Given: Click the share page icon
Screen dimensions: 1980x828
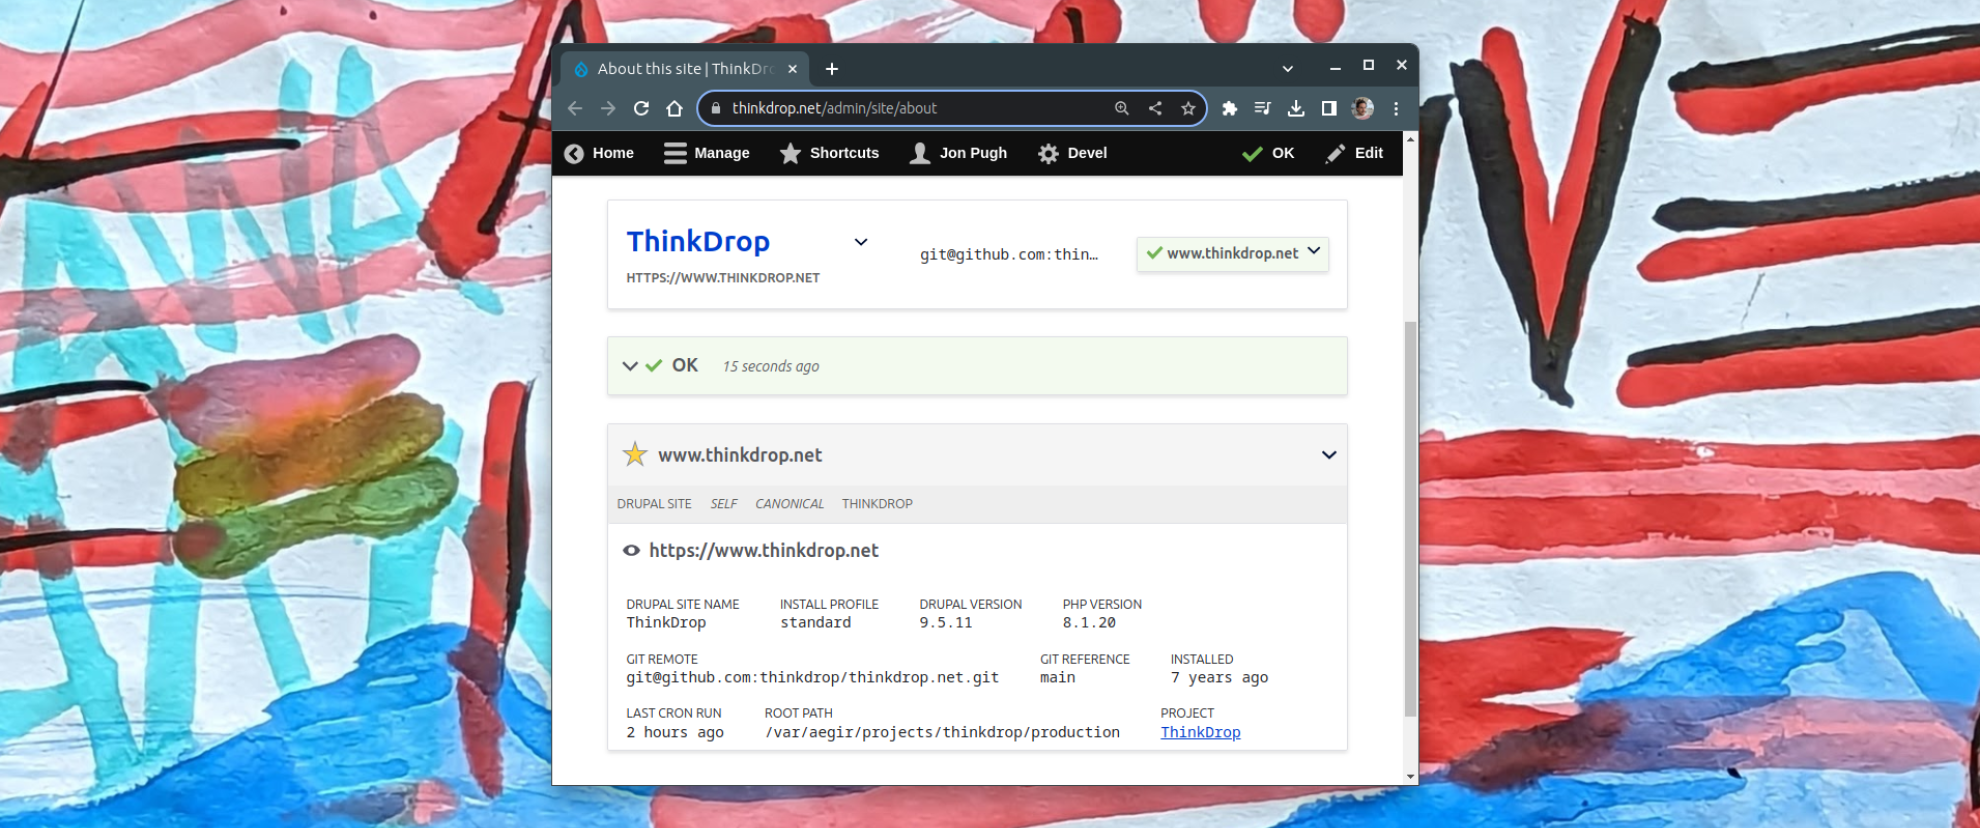Looking at the screenshot, I should click(1155, 108).
